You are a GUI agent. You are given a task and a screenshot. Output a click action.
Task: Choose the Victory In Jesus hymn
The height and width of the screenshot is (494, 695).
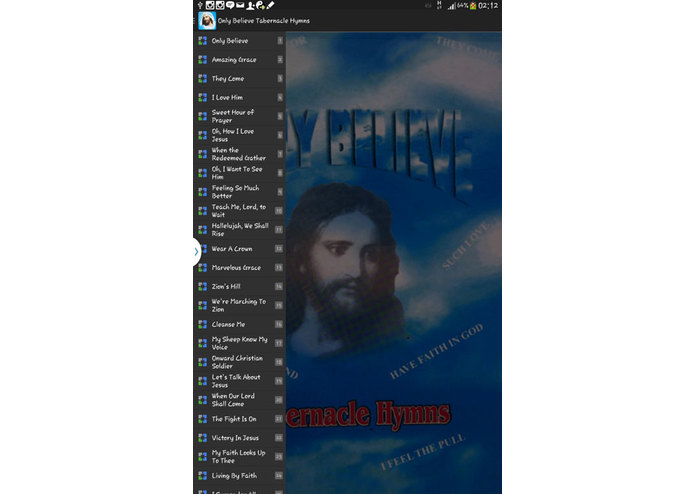tap(239, 438)
